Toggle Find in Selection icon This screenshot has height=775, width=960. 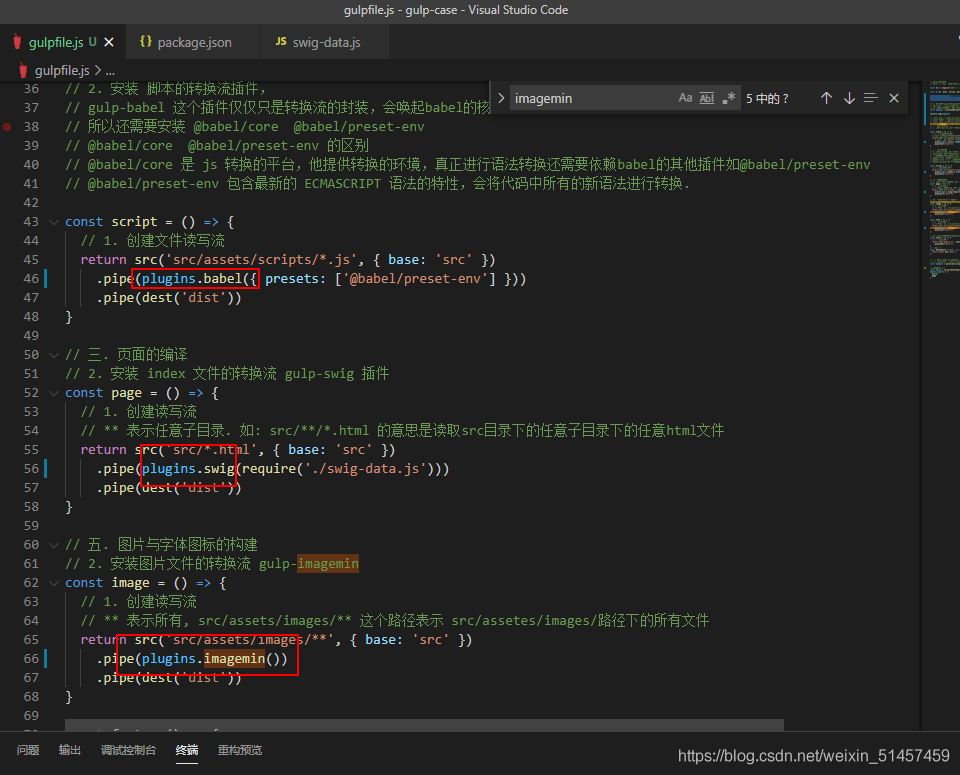click(x=871, y=98)
